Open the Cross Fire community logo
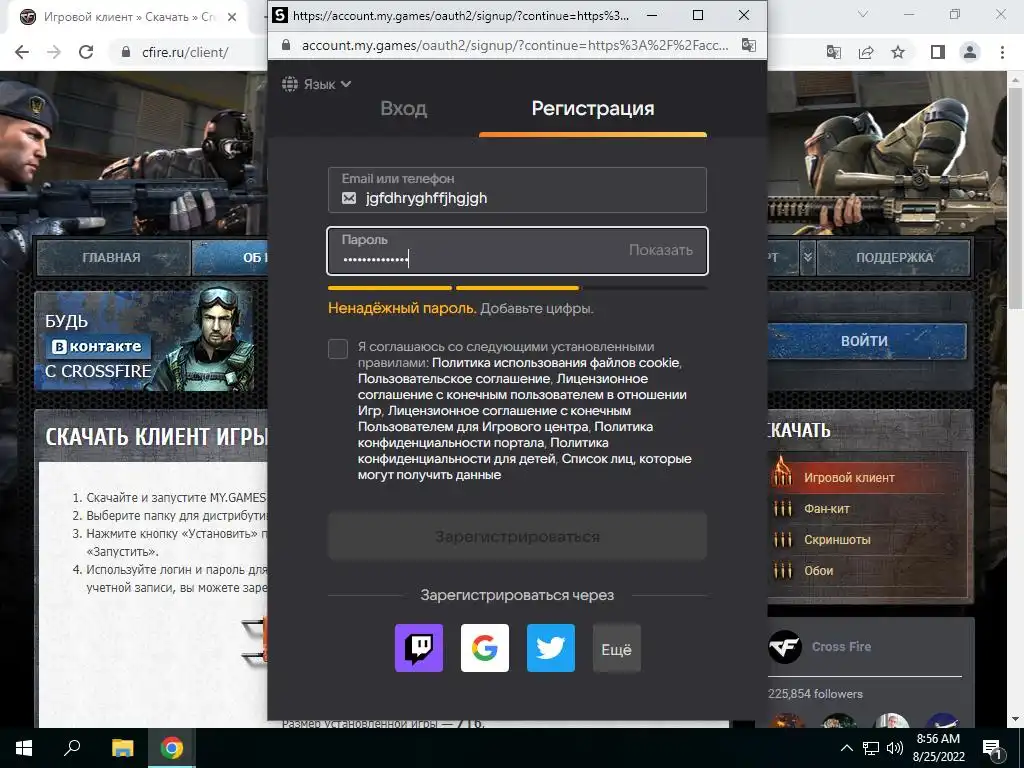This screenshot has height=768, width=1024. coord(784,647)
